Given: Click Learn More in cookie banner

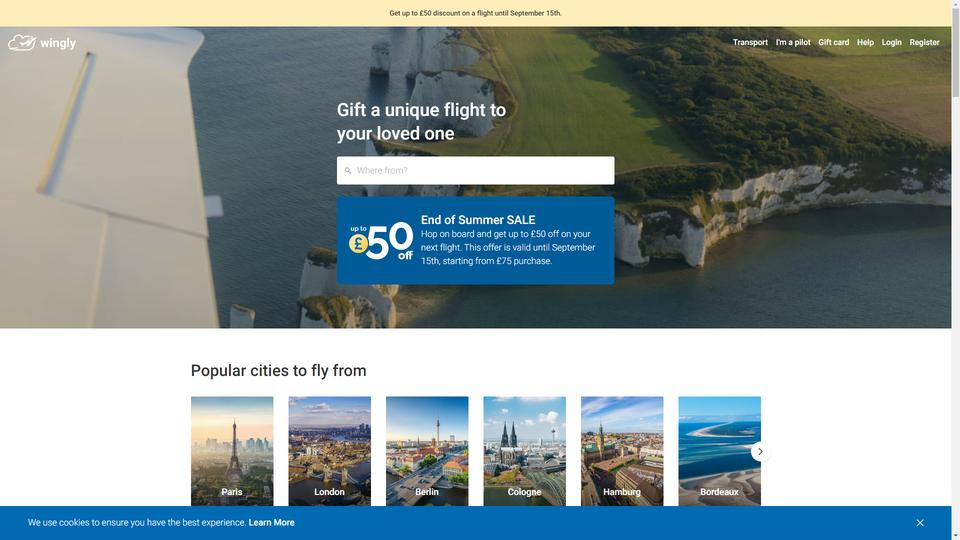Looking at the screenshot, I should [x=271, y=522].
